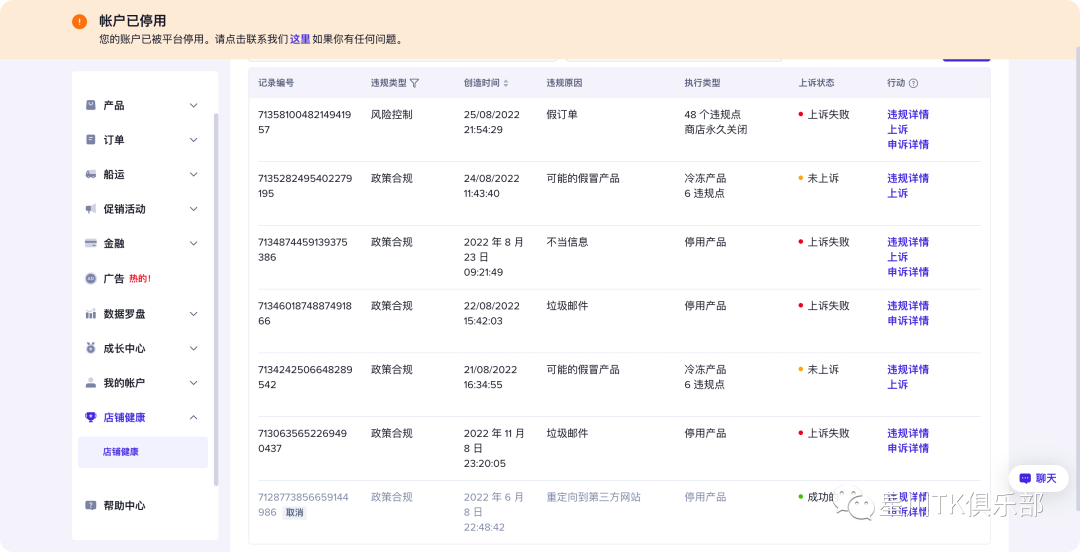Screen dimensions: 1080x552
Task: Click the 促销活动 megaphone icon
Action: [x=90, y=209]
